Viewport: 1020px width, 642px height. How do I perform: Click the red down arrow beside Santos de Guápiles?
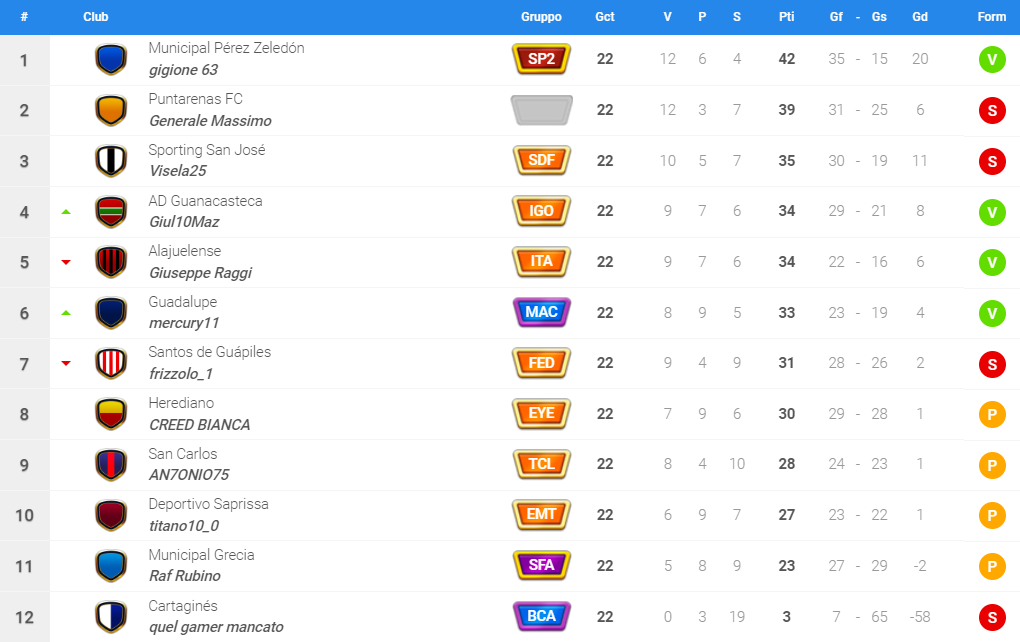pyautogui.click(x=66, y=364)
